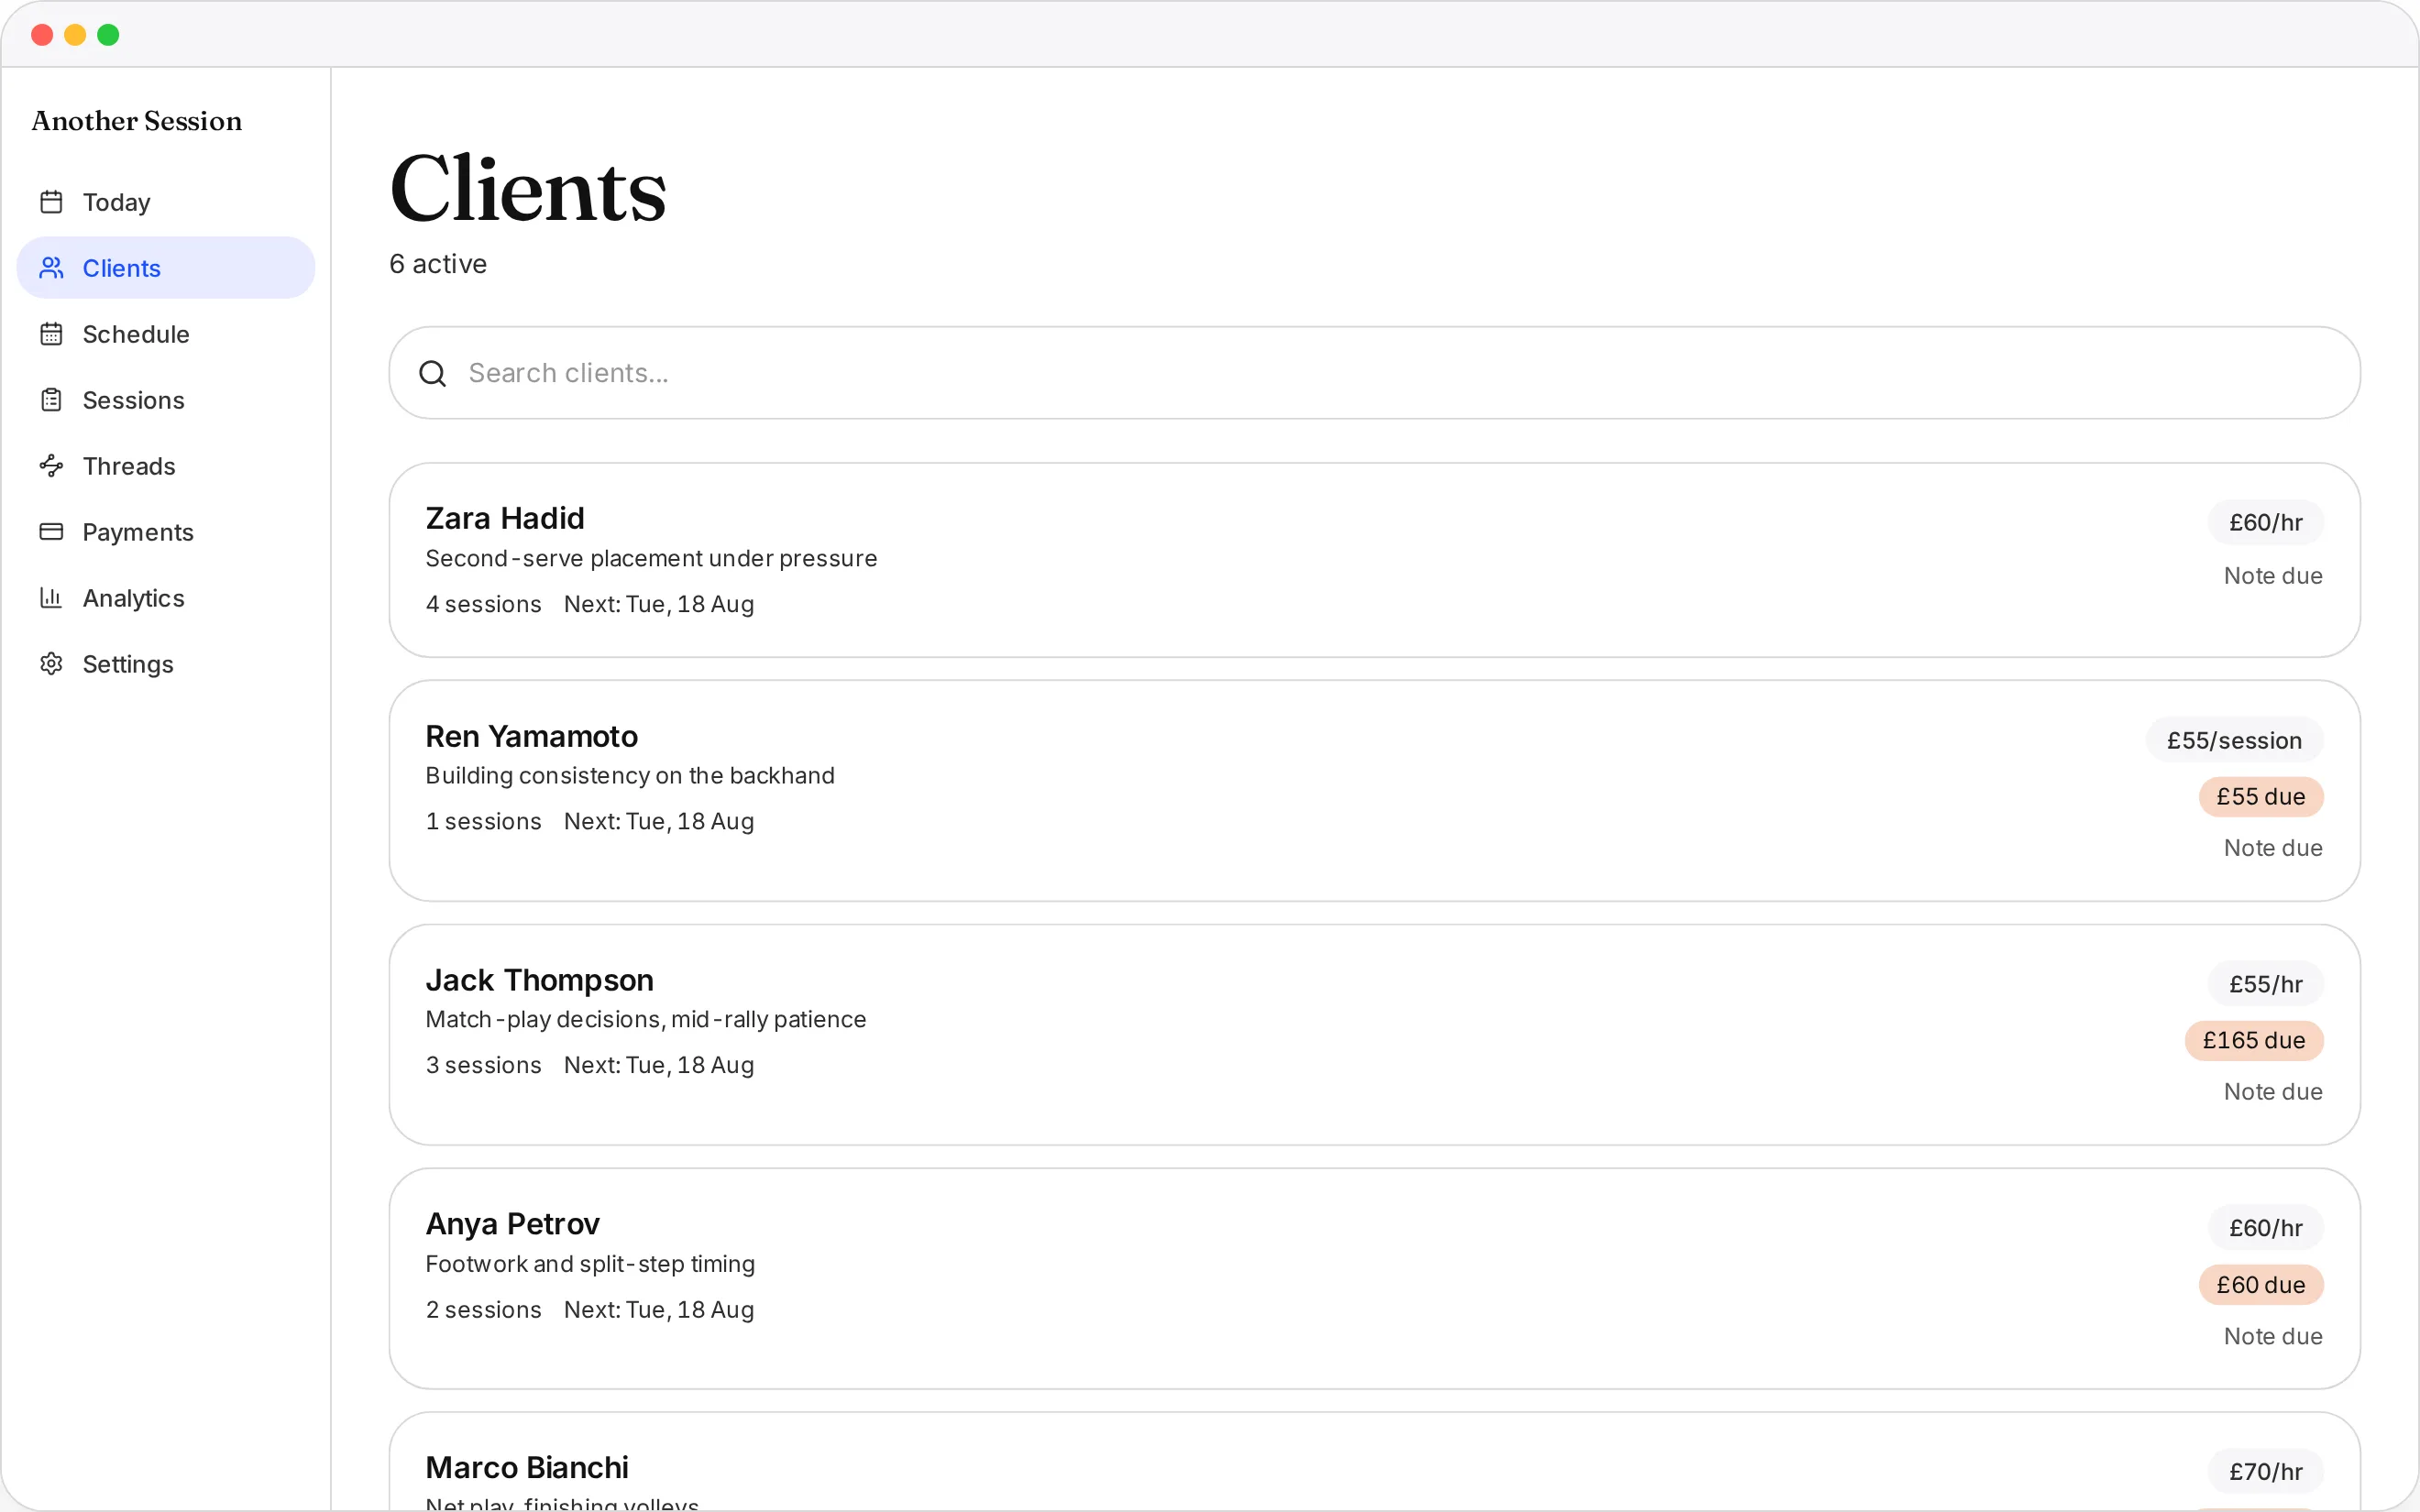Close the window with the red button
Image resolution: width=2420 pixels, height=1512 pixels.
(x=42, y=35)
